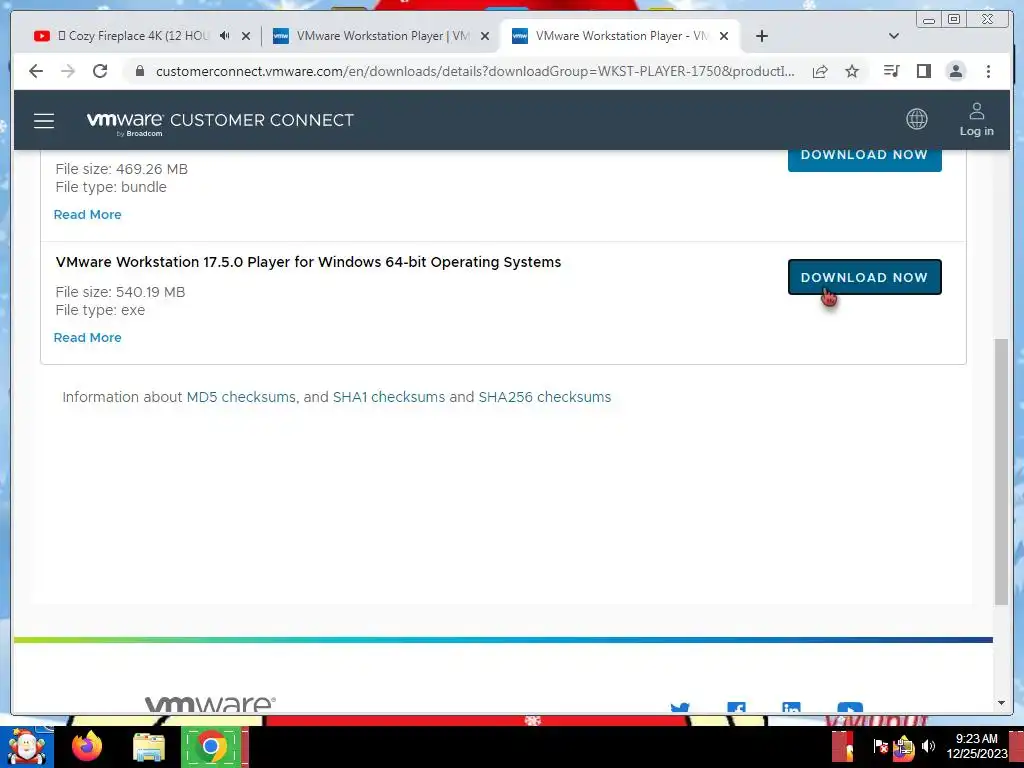Open a new browser tab

[x=761, y=36]
